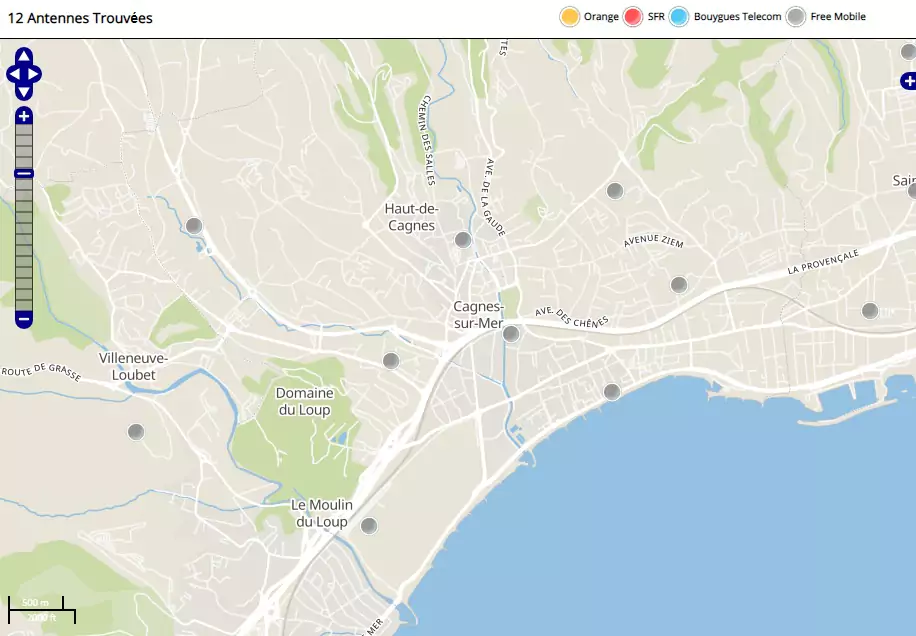Screen dimensions: 916x636
Task: Select the antenna marker near Haut-de-Cagnes
Action: 462,240
